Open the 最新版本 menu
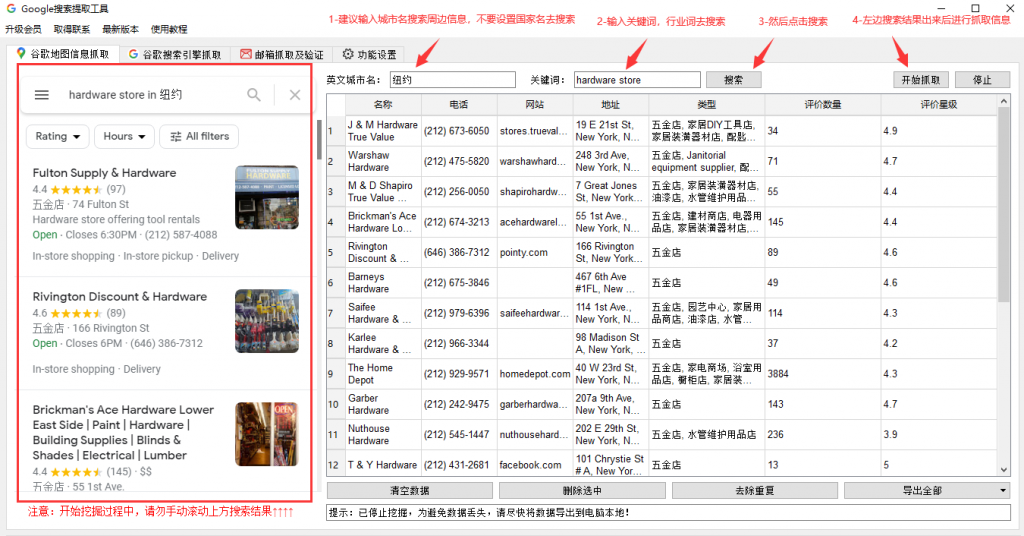Image resolution: width=1024 pixels, height=536 pixels. tap(120, 29)
